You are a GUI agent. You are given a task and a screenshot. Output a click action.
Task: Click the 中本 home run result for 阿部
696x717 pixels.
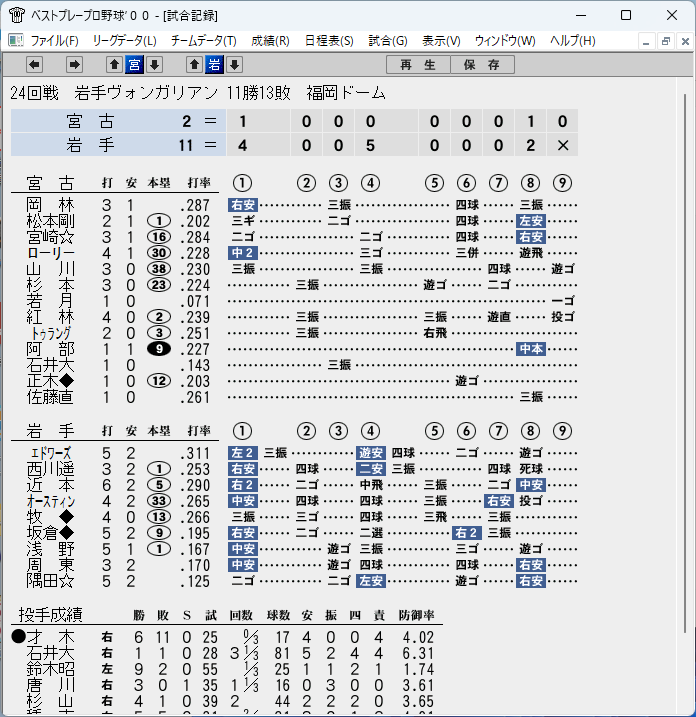tap(530, 349)
